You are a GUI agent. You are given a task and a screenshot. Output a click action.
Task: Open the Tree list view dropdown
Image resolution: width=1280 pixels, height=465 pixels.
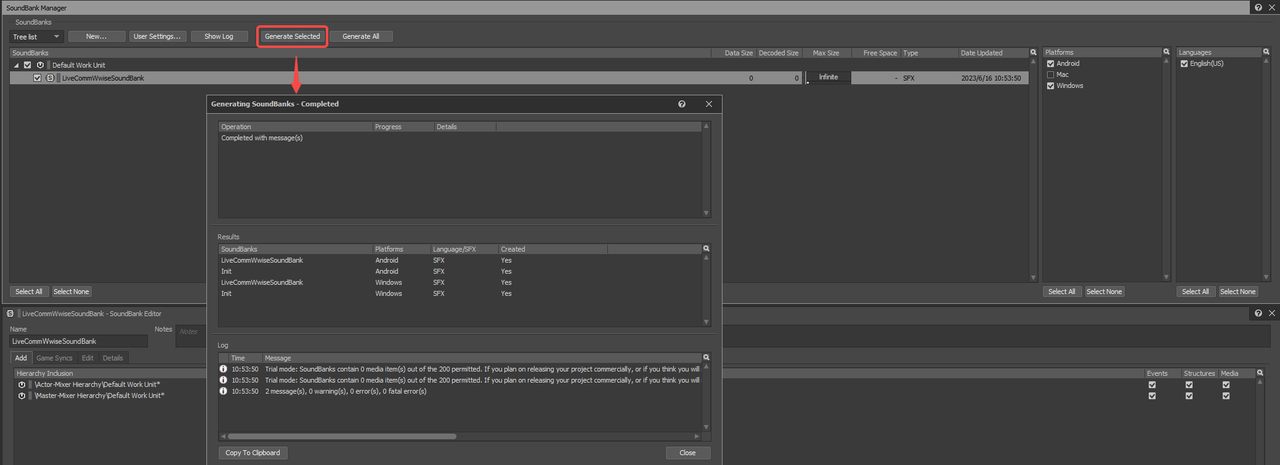coord(37,36)
